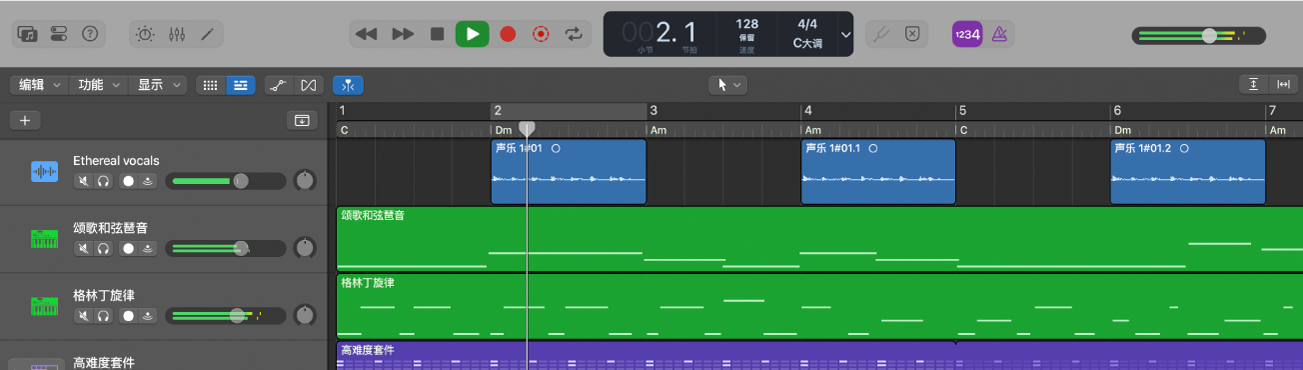
Task: Open the 编辑 dropdown menu
Action: point(39,85)
